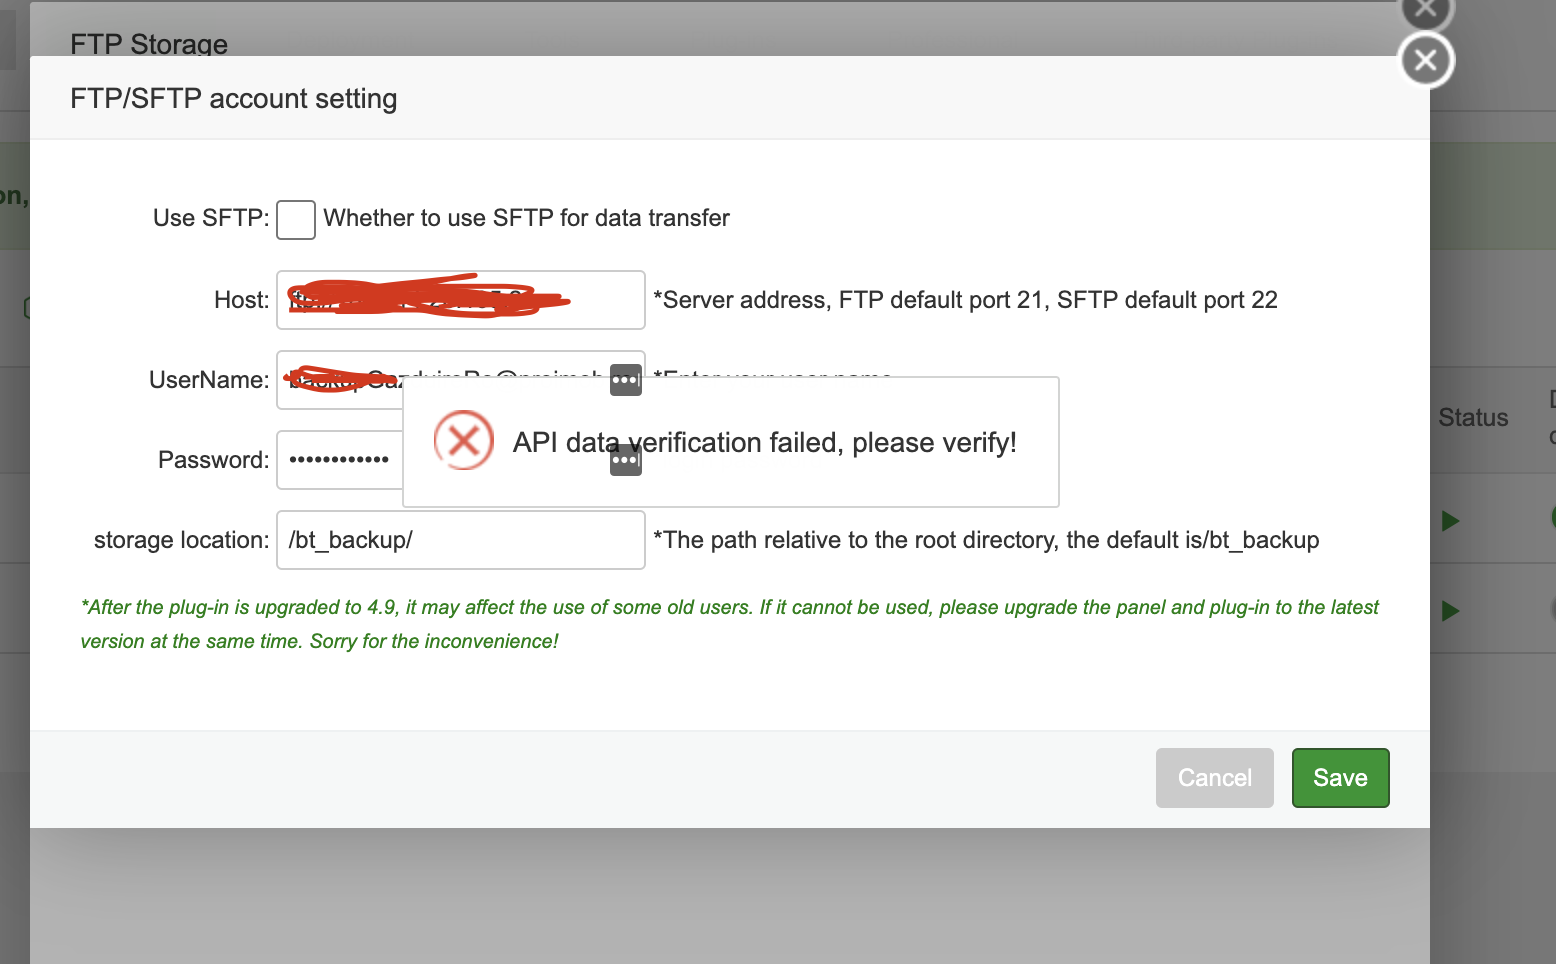
Task: Edit the storage location field
Action: click(460, 540)
